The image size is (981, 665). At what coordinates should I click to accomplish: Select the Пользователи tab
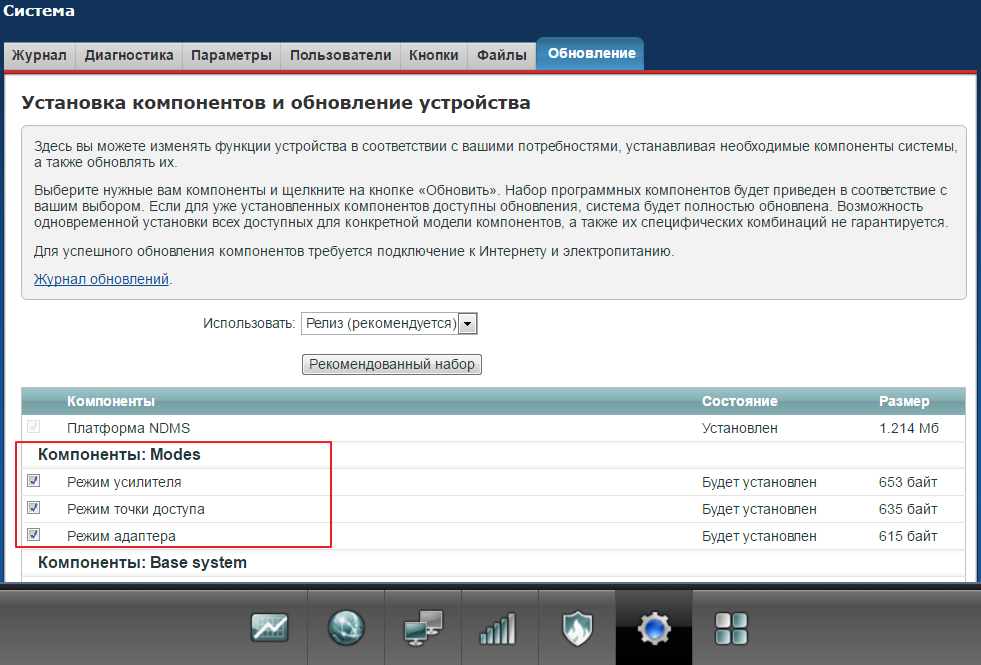(340, 56)
